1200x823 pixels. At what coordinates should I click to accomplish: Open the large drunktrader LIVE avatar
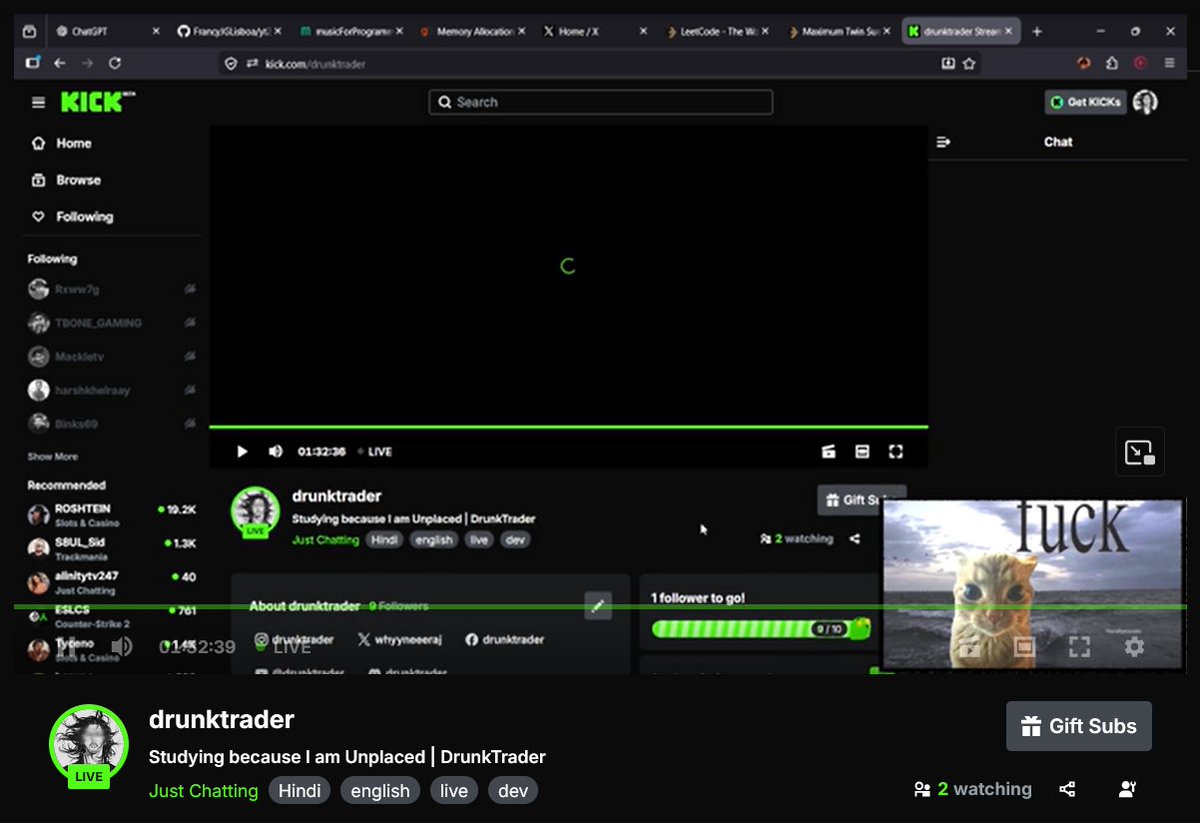click(x=89, y=745)
